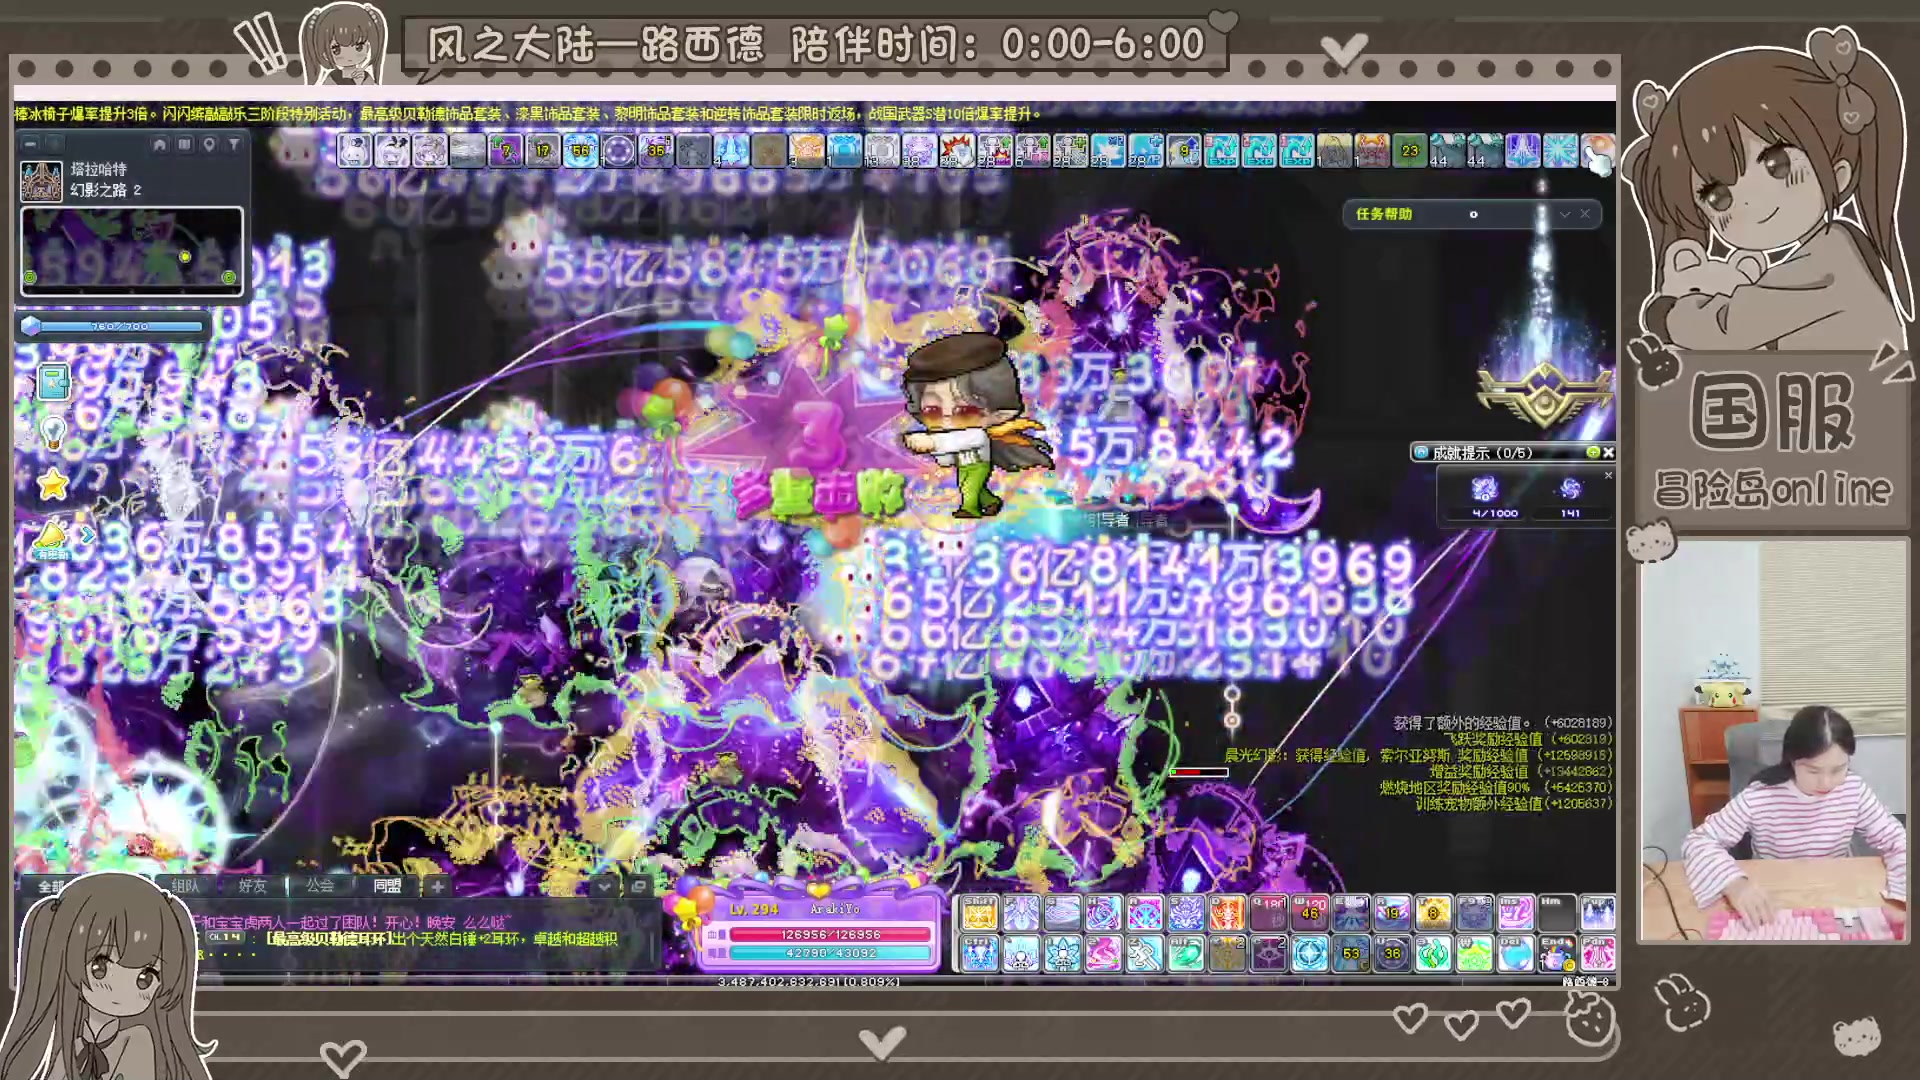Click the 成就提示 (0/5) title
The image size is (1920, 1080).
[1483, 452]
